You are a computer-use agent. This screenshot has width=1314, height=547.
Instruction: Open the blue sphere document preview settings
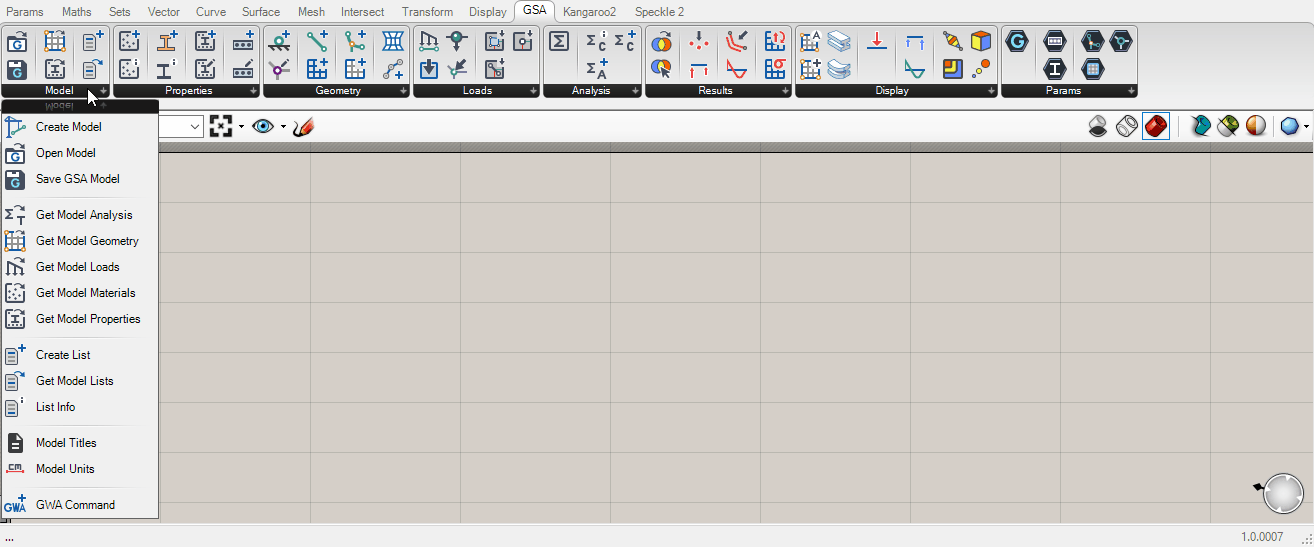tap(1291, 127)
